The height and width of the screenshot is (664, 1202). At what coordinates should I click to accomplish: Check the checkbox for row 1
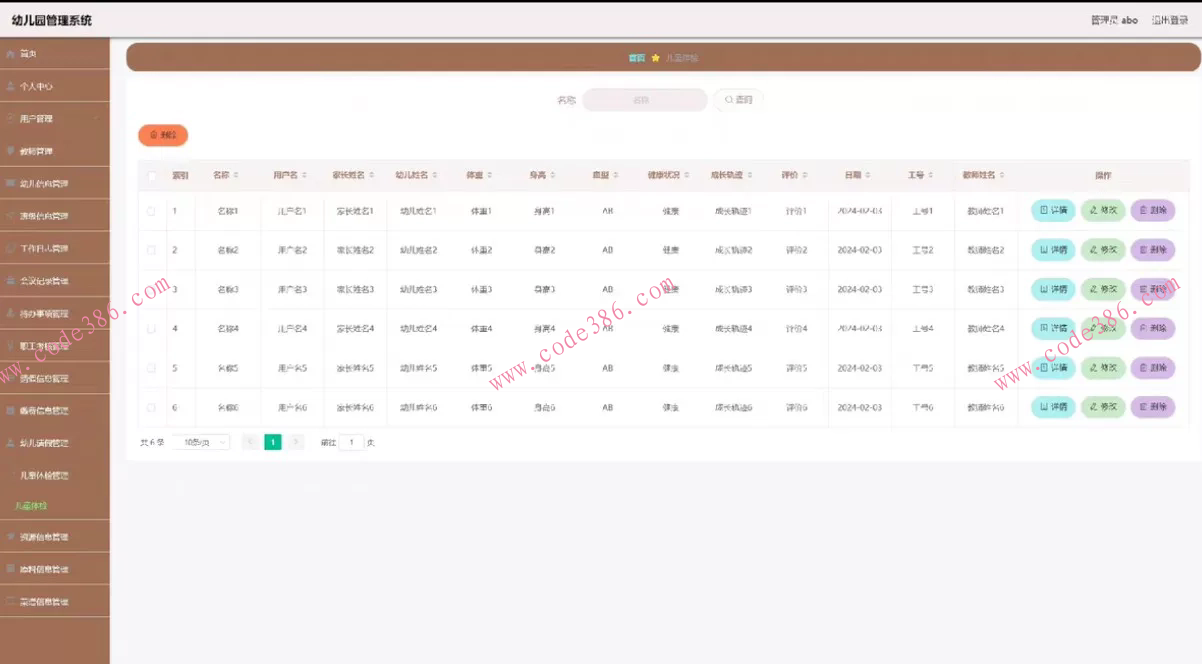(x=152, y=211)
